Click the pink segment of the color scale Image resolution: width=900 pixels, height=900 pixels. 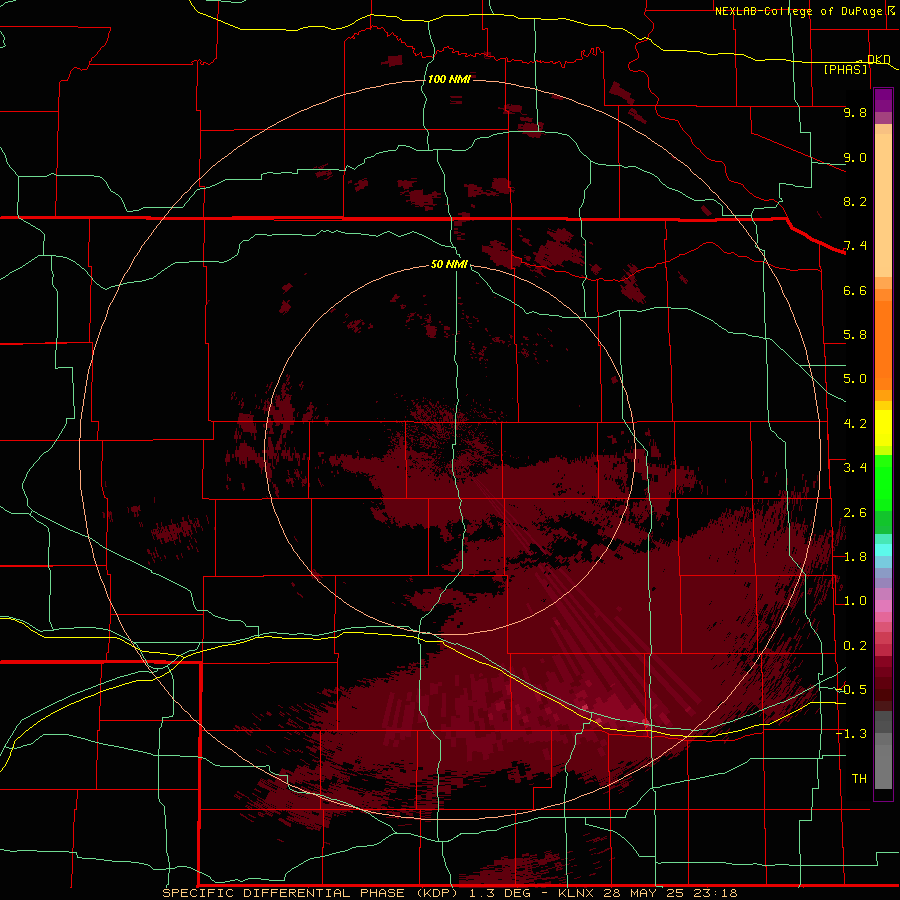[x=883, y=606]
